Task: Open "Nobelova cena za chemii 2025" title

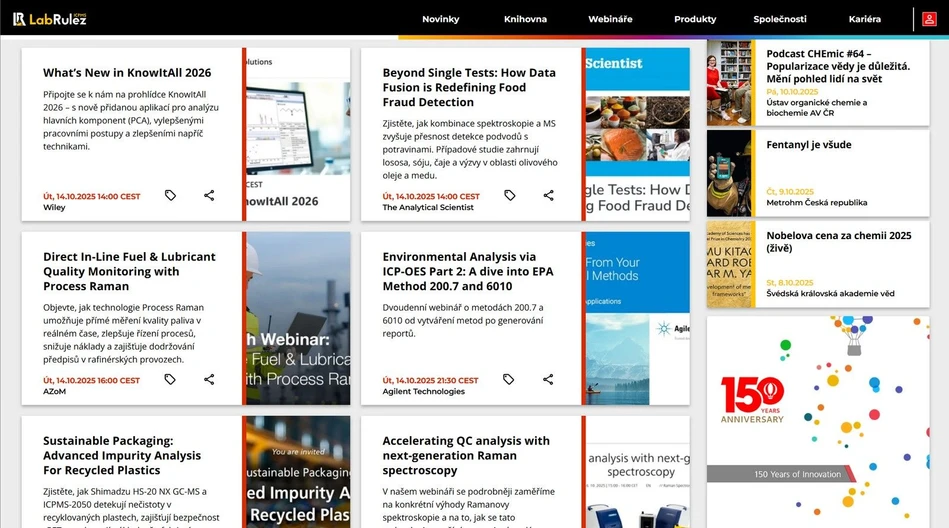Action: click(x=839, y=242)
